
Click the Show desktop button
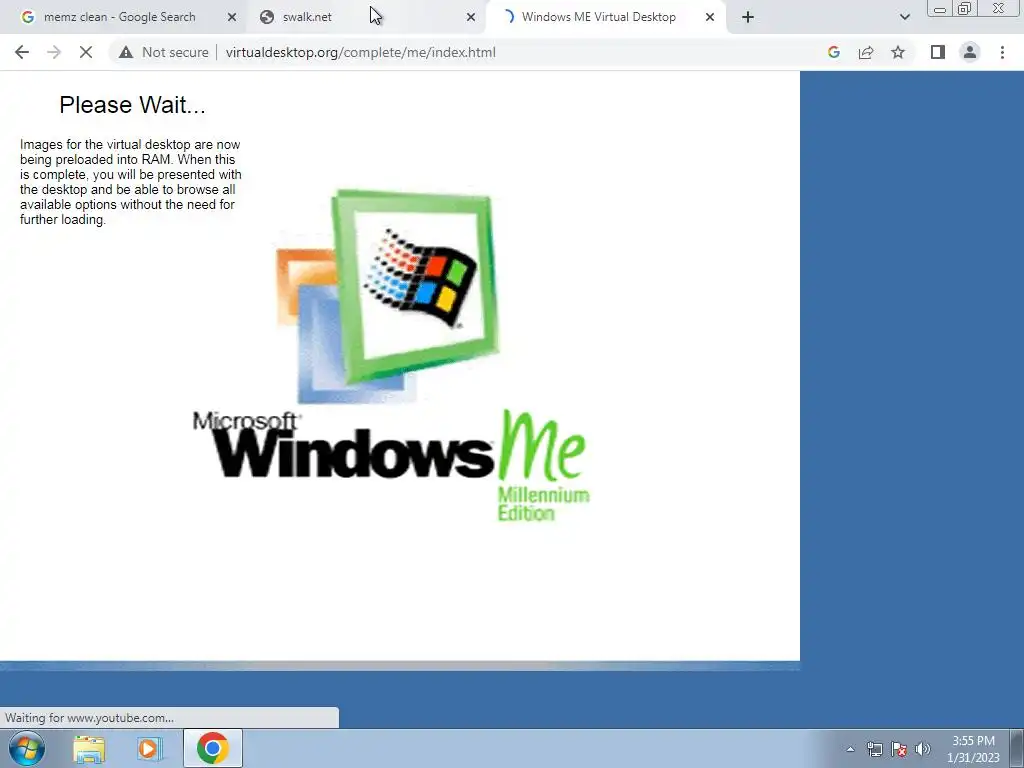click(1017, 748)
